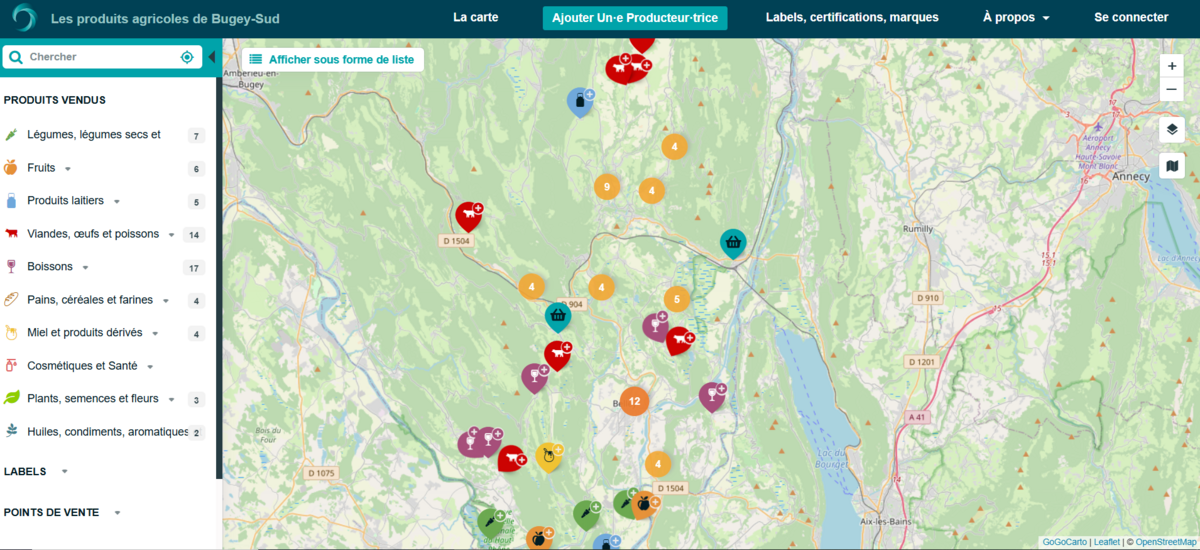The width and height of the screenshot is (1200, 550).
Task: Click the geolocation target icon in search bar
Action: click(x=187, y=57)
